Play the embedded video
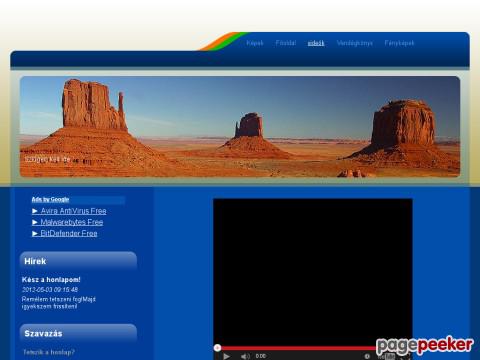The width and height of the screenshot is (480, 360). pos(226,356)
